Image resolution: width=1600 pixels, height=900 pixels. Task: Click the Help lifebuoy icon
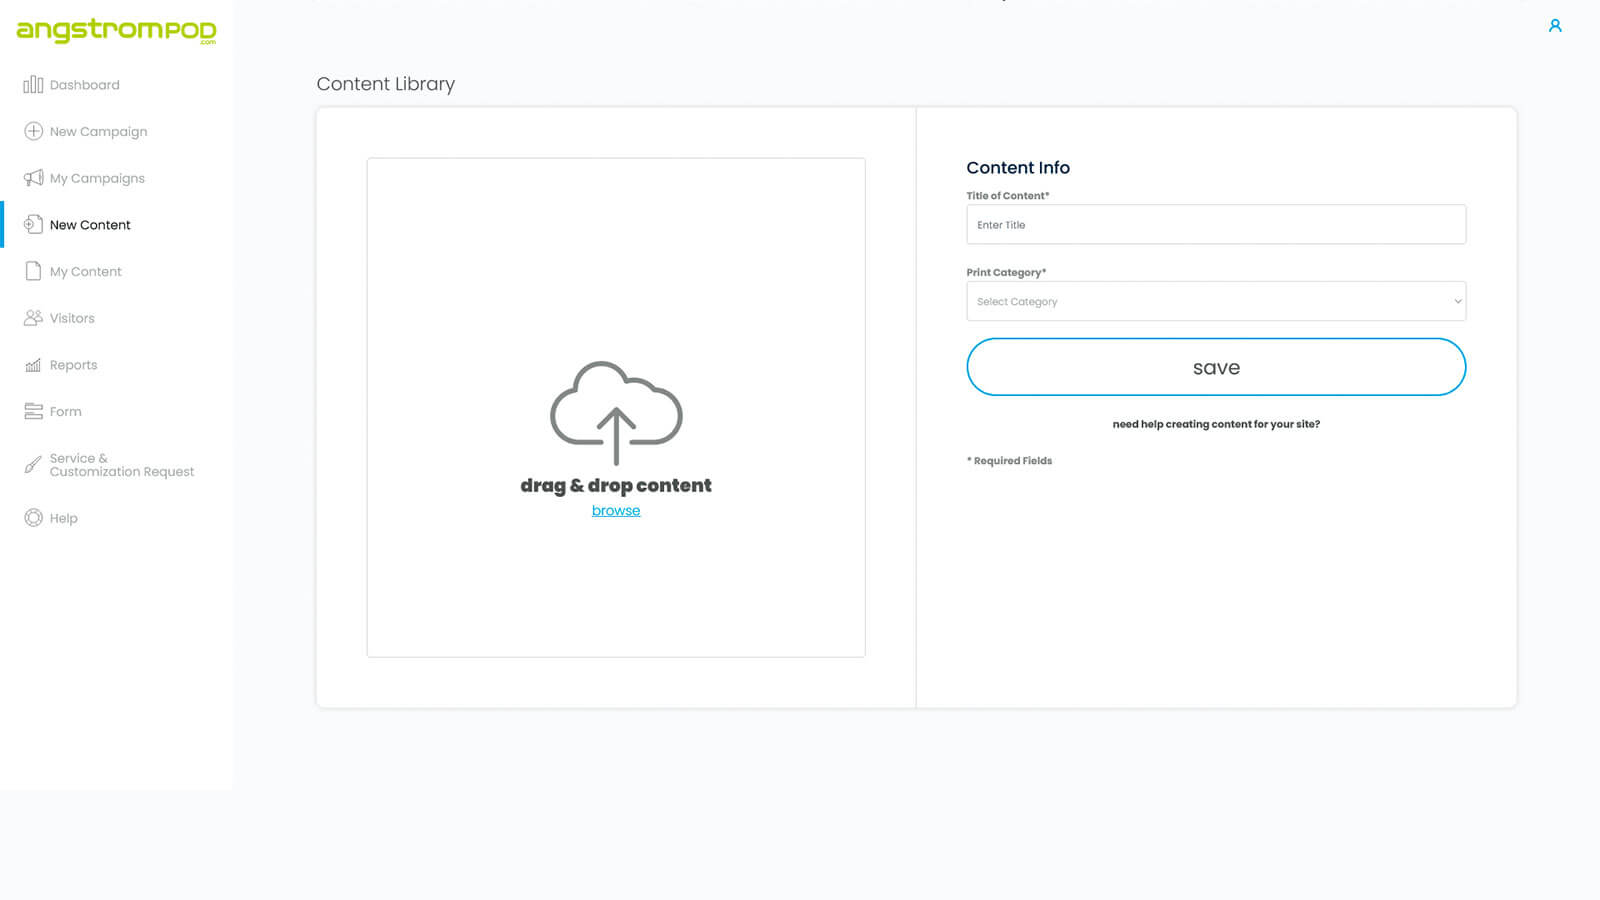pos(33,518)
